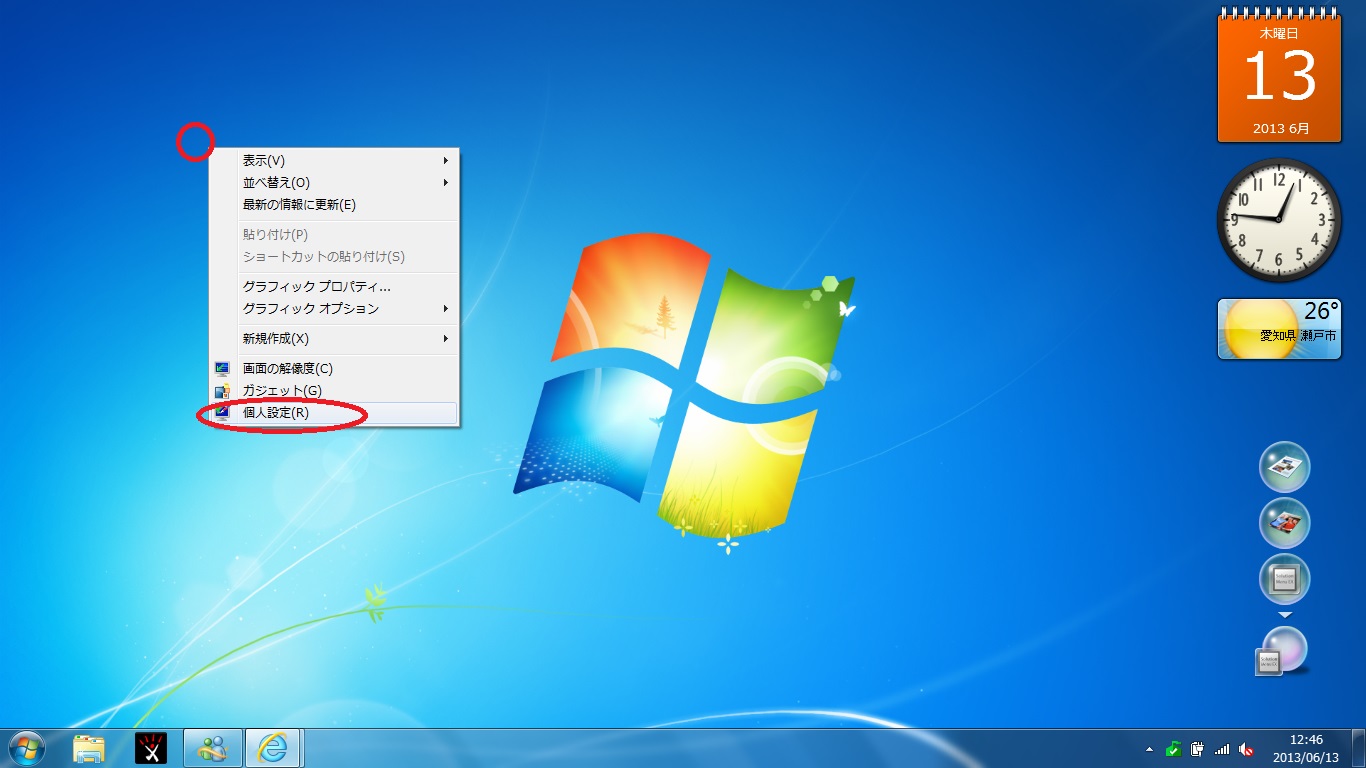This screenshot has height=768, width=1366.
Task: Open the wireless signal bars tray icon
Action: [x=1221, y=749]
